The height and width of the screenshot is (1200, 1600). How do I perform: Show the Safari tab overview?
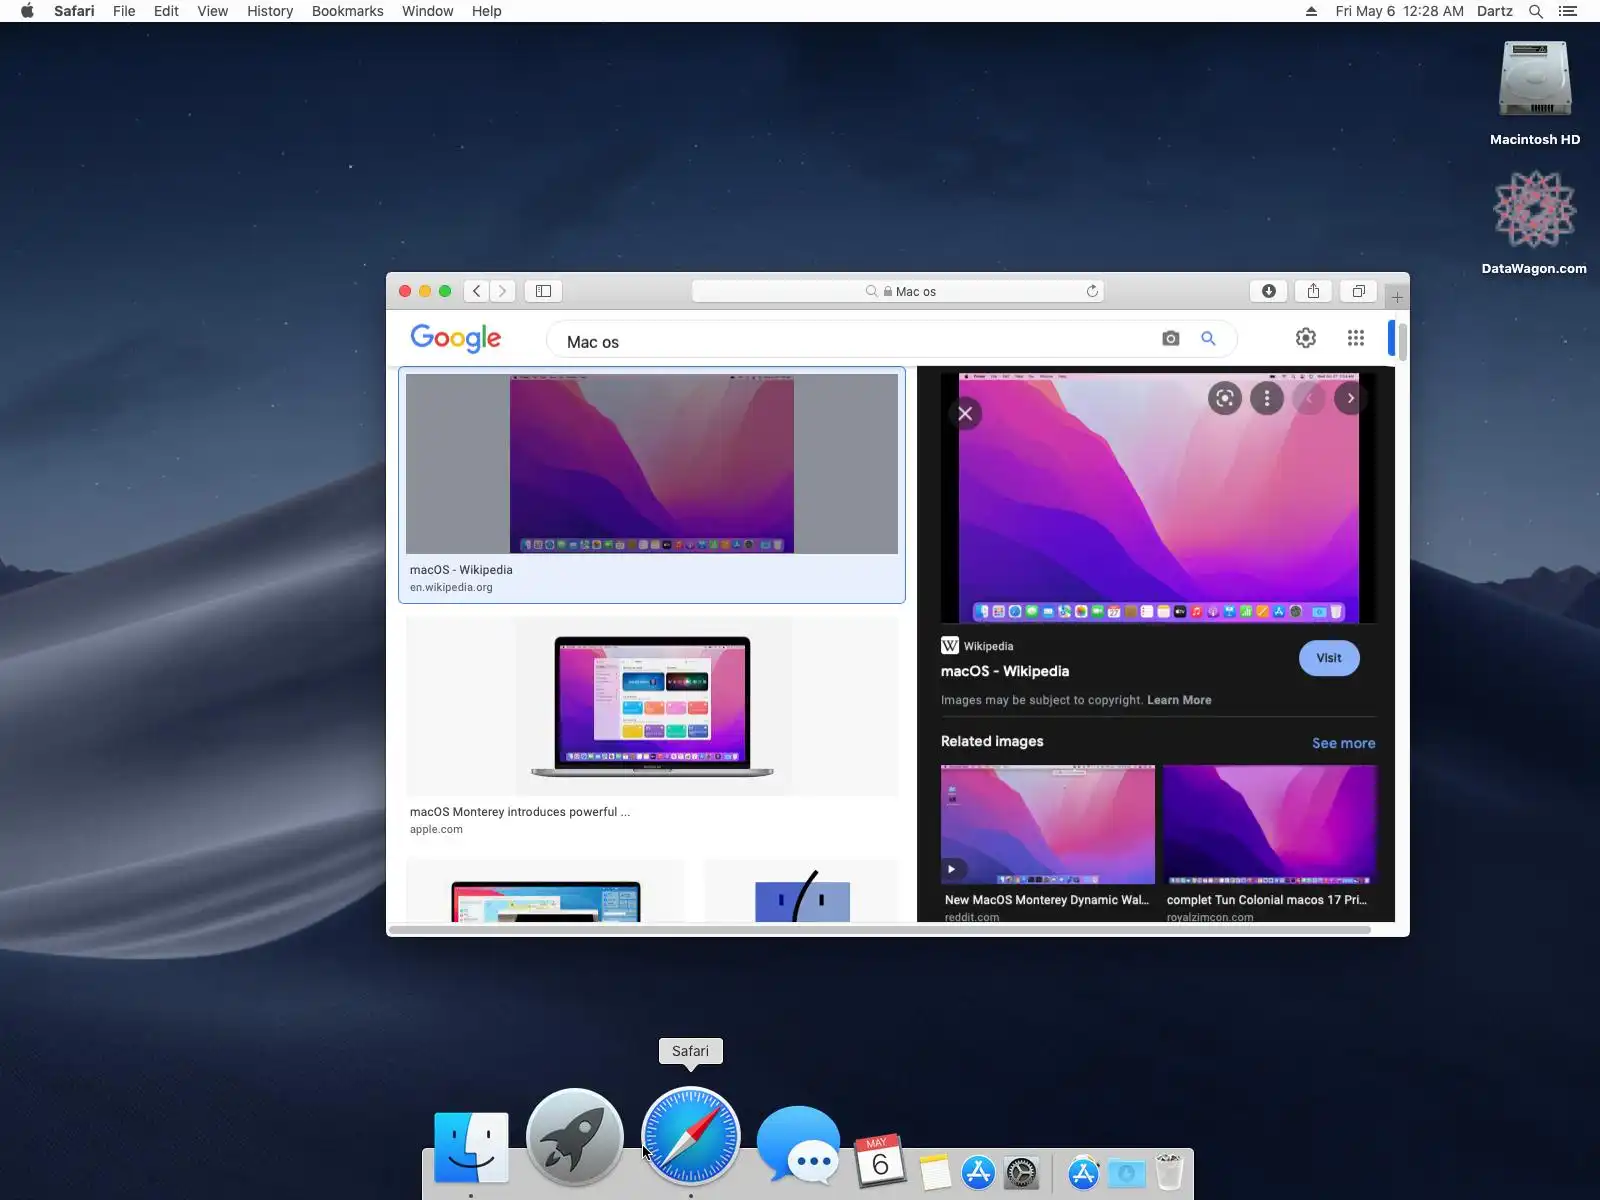[x=1358, y=291]
